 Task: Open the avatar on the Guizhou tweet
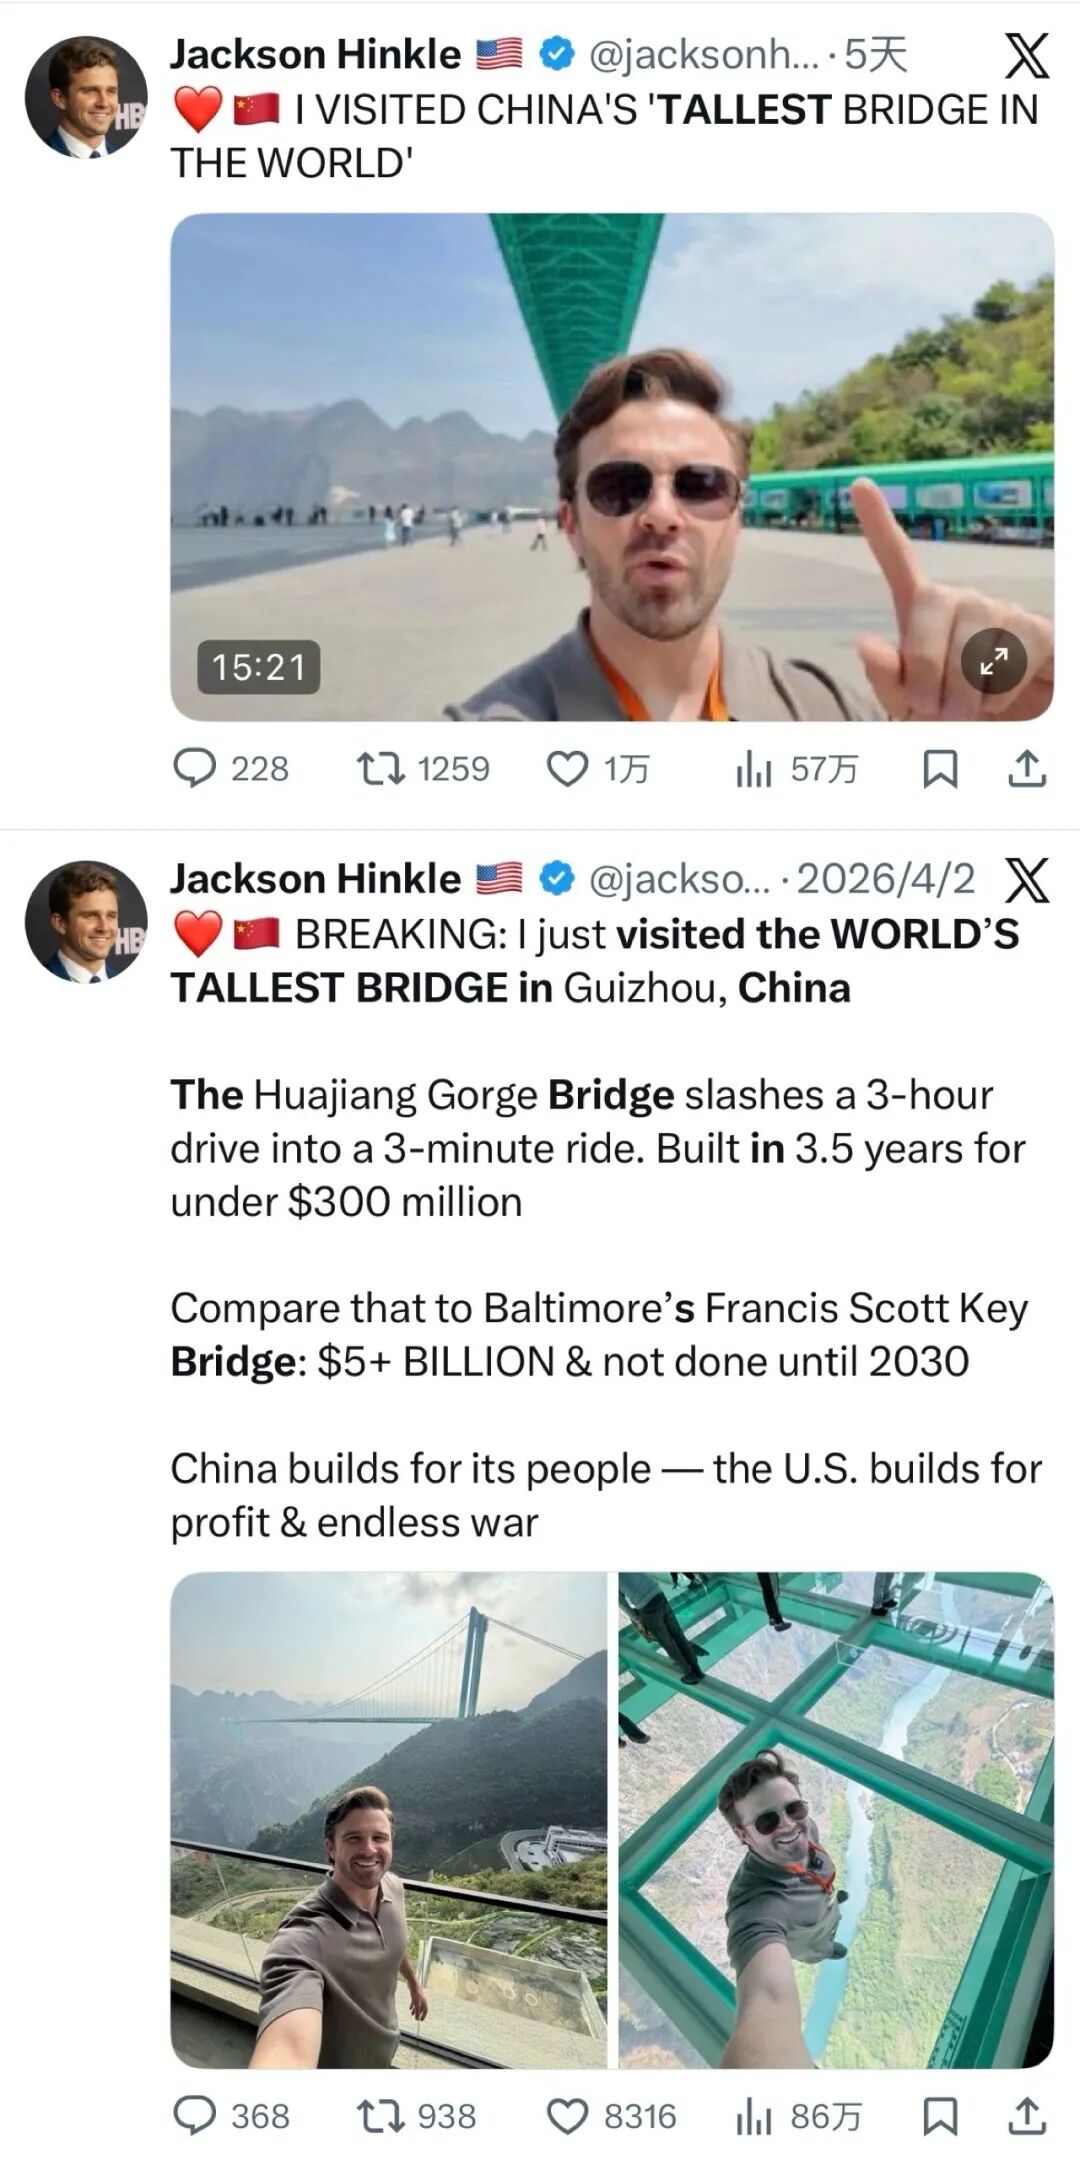(85, 920)
